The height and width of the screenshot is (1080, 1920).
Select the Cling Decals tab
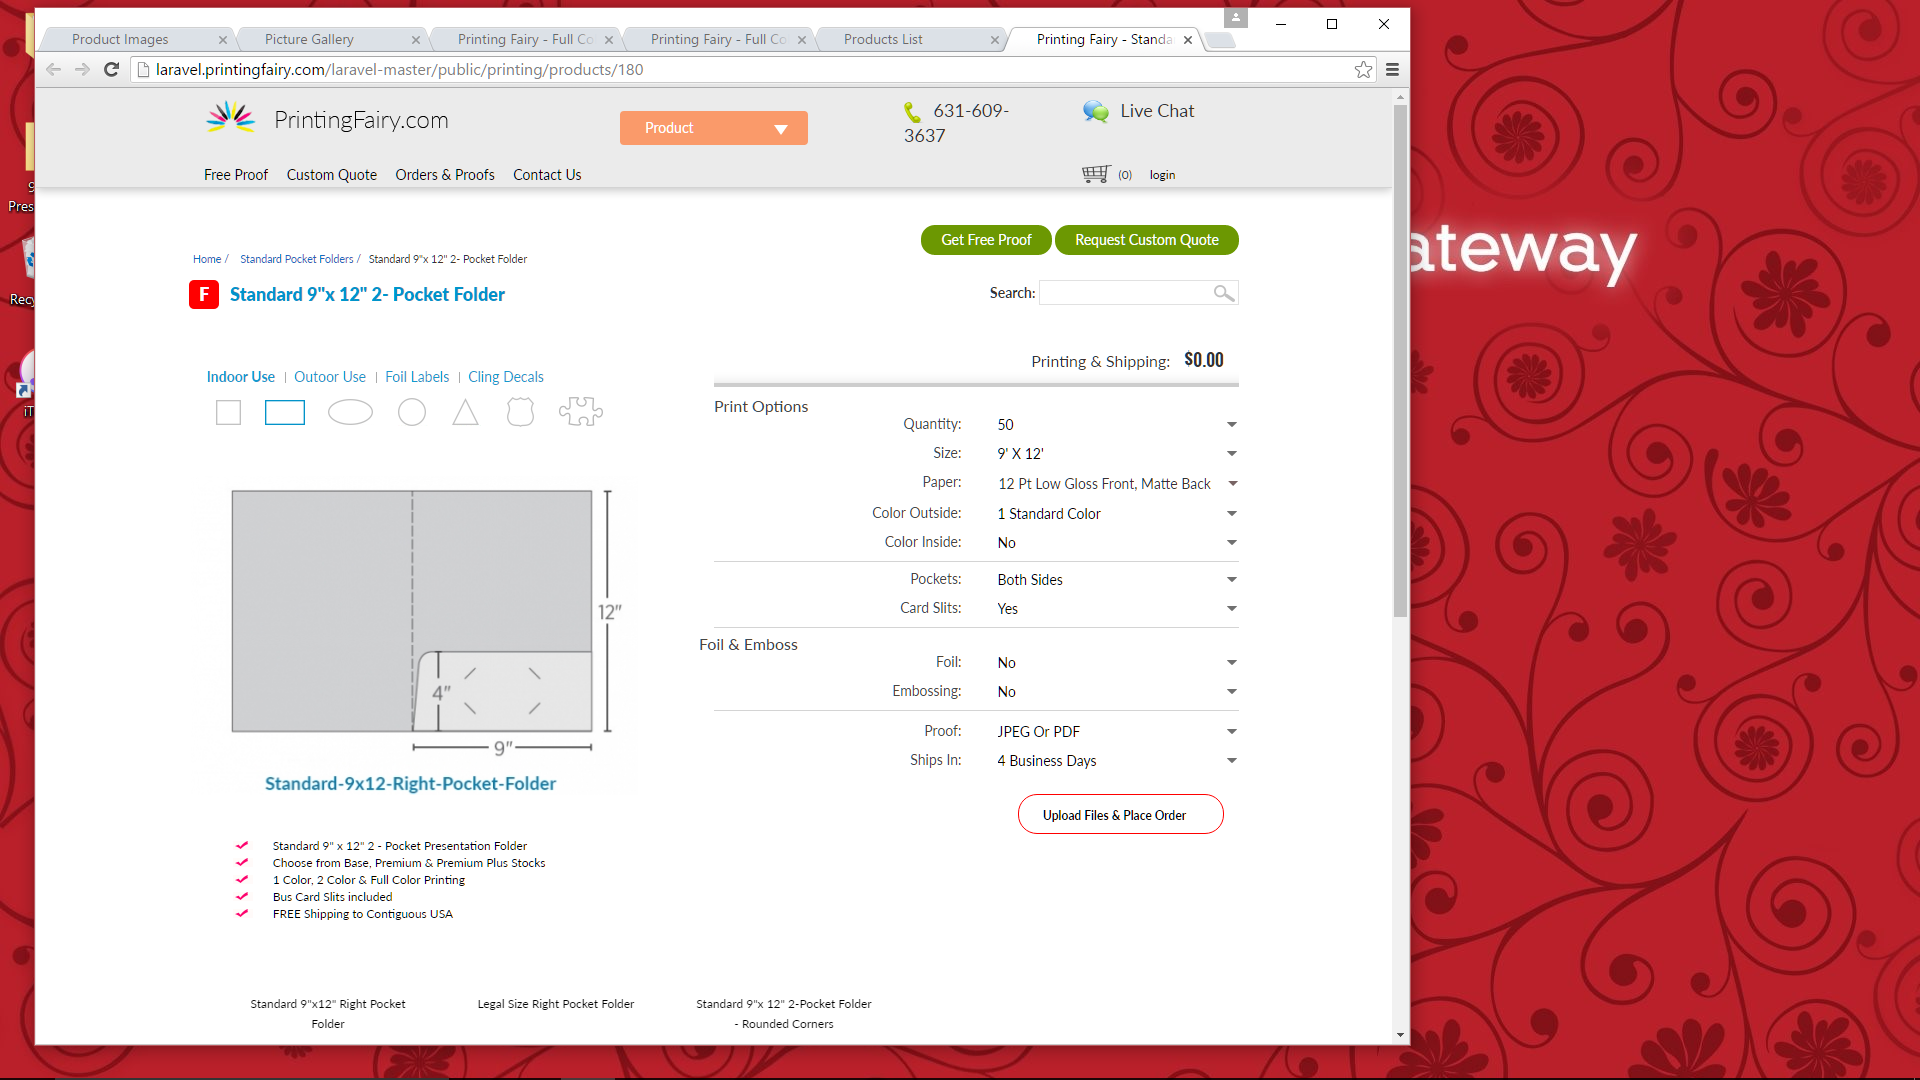click(x=506, y=377)
